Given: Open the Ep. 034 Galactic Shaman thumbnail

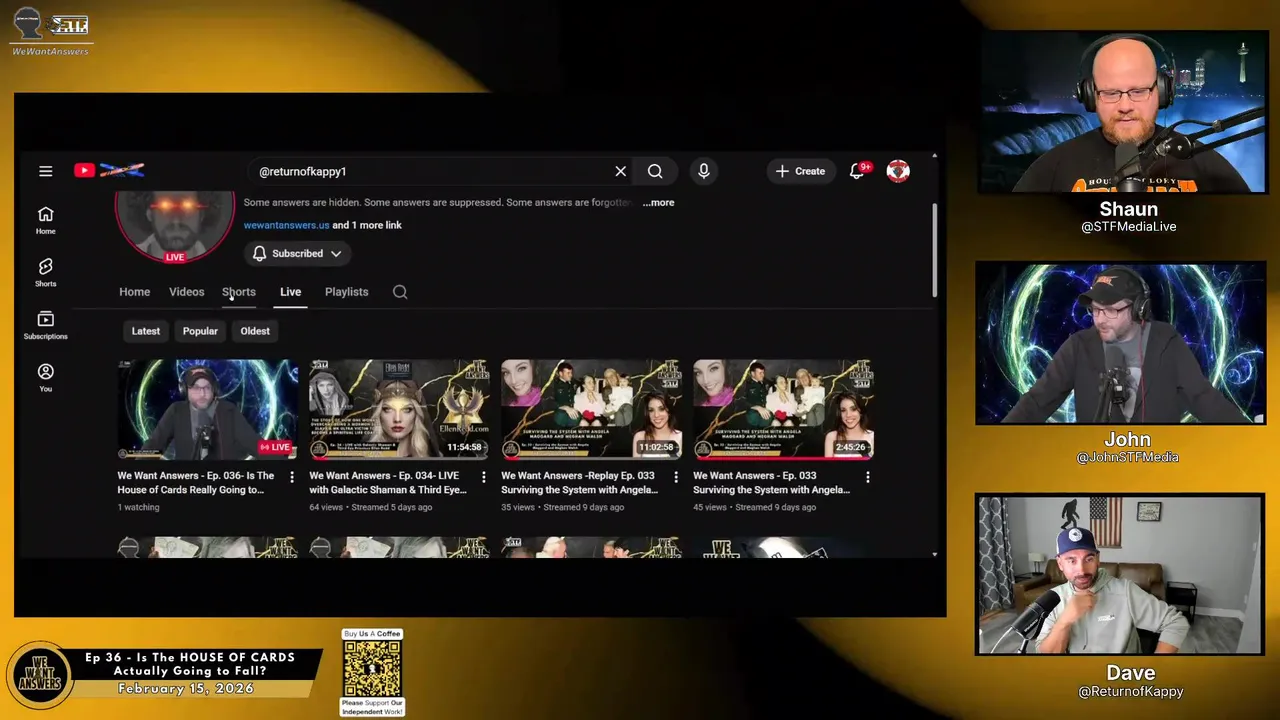Looking at the screenshot, I should point(400,409).
